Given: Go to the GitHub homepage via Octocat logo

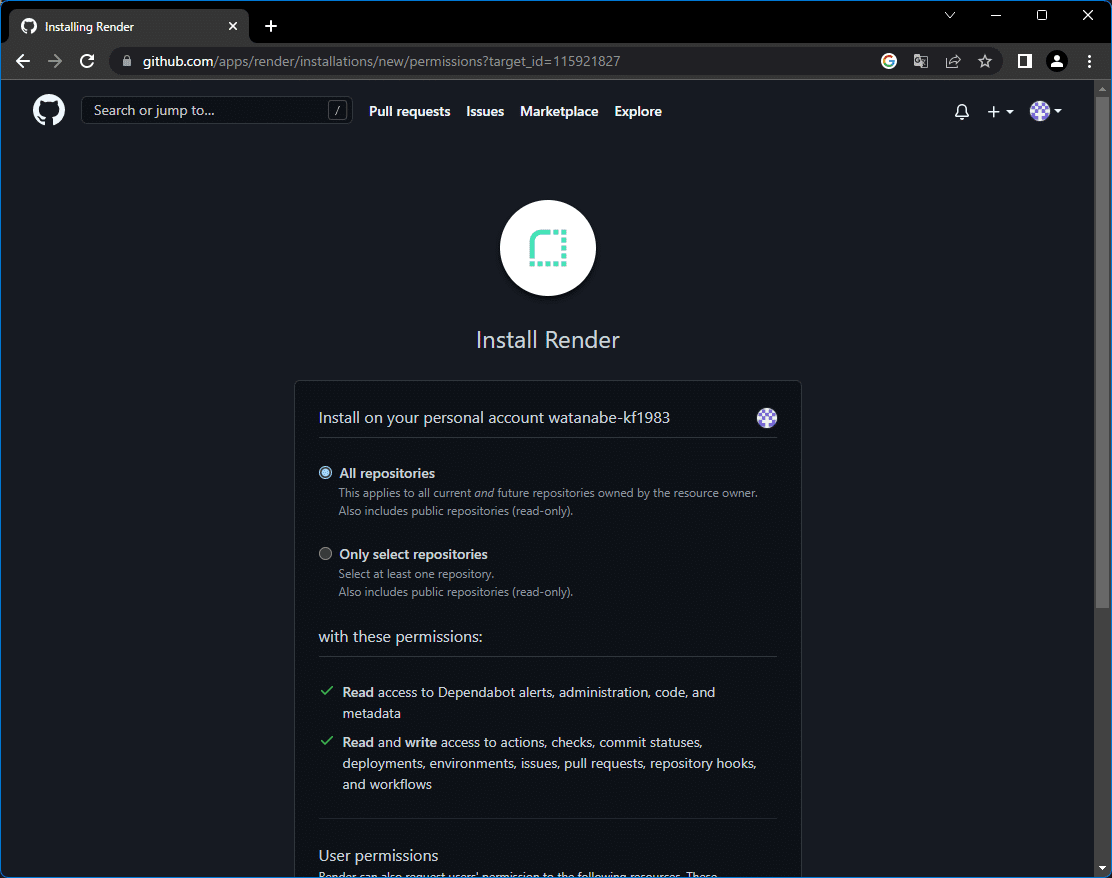Looking at the screenshot, I should [48, 111].
